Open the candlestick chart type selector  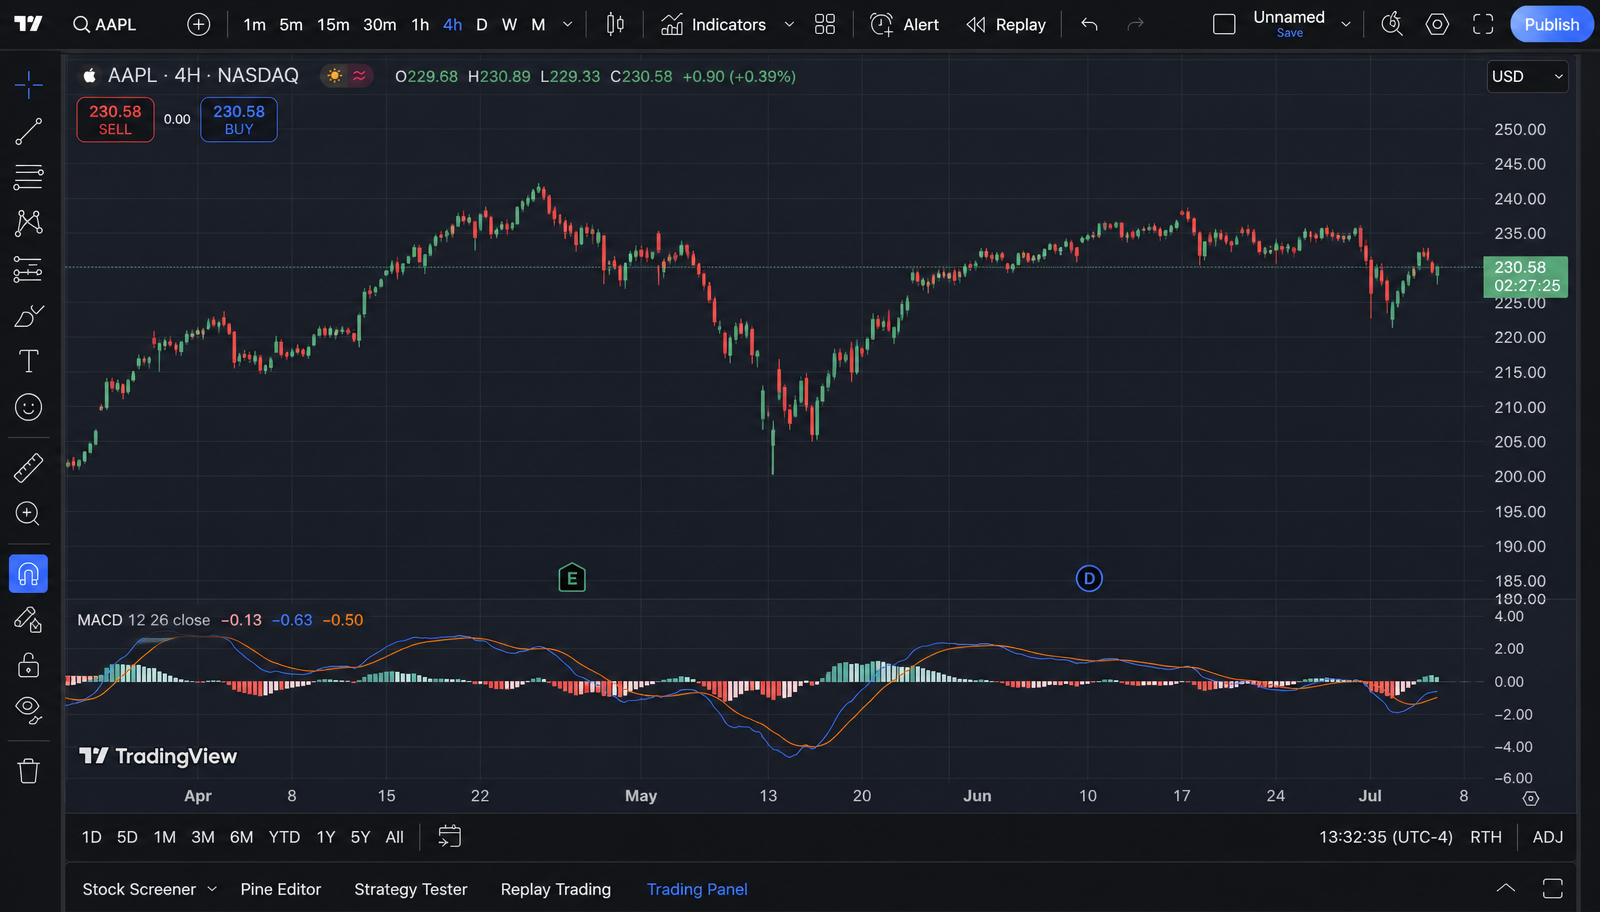[615, 24]
